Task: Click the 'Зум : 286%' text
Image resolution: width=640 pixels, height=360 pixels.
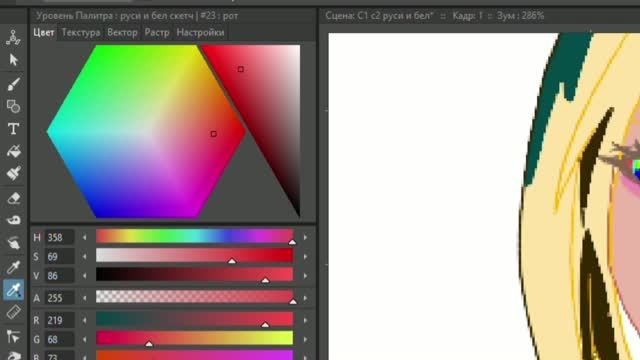Action: click(520, 16)
